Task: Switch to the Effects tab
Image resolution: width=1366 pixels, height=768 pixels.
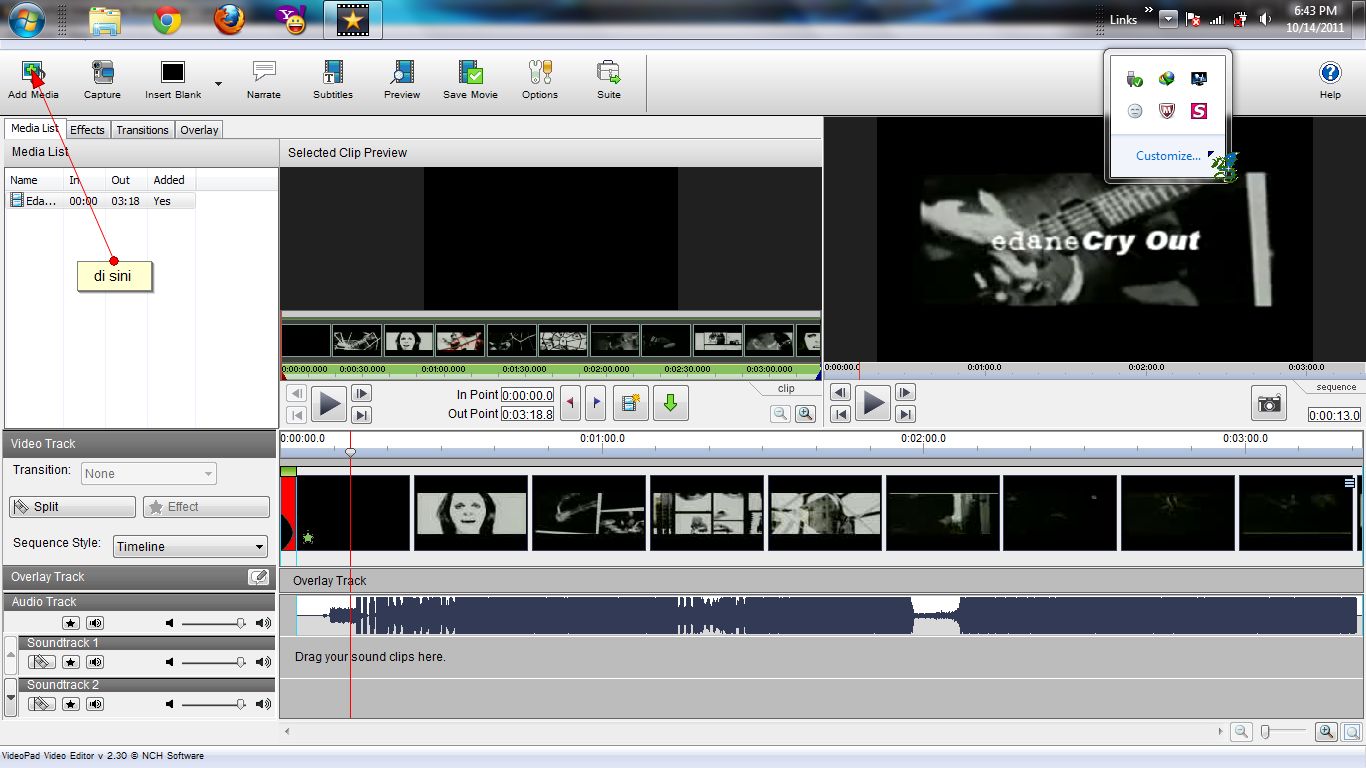Action: pos(87,130)
